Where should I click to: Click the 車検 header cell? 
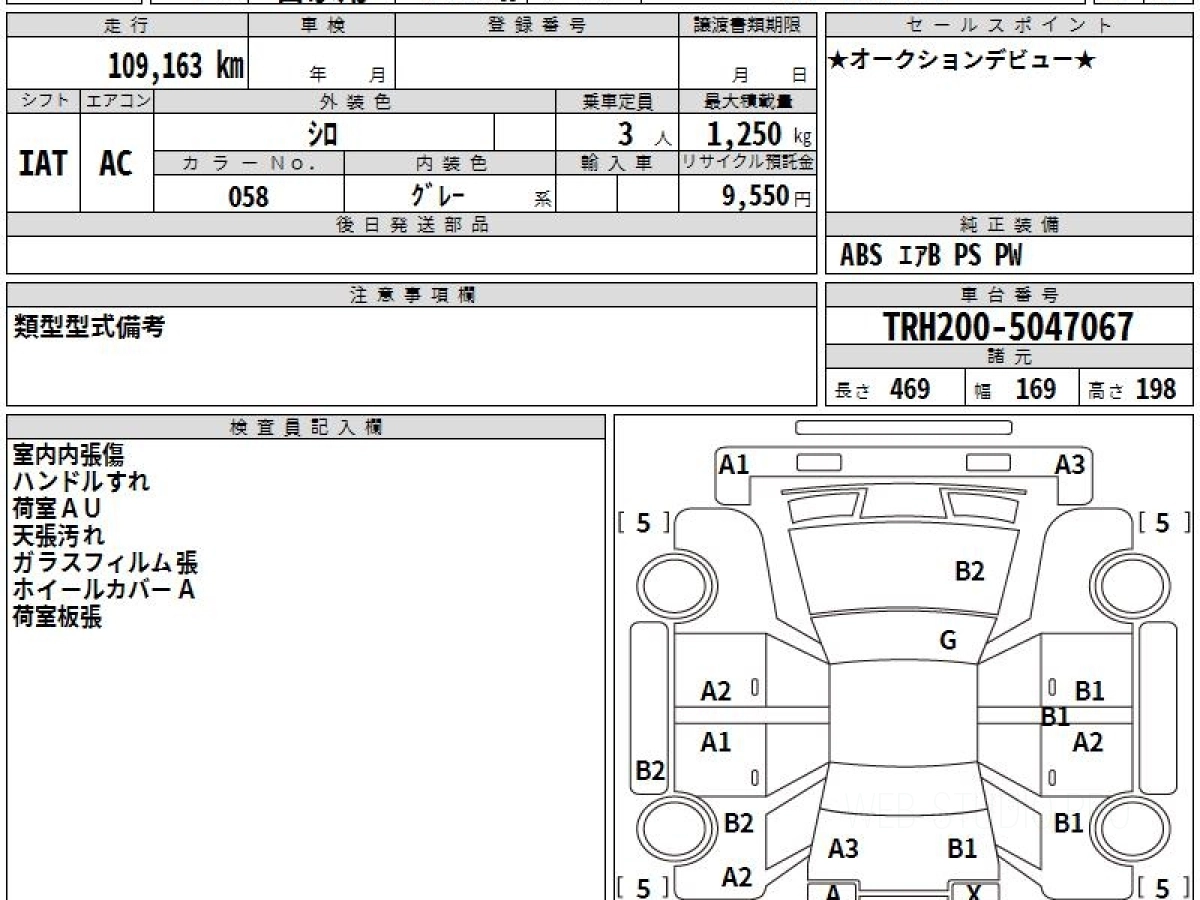click(x=322, y=26)
